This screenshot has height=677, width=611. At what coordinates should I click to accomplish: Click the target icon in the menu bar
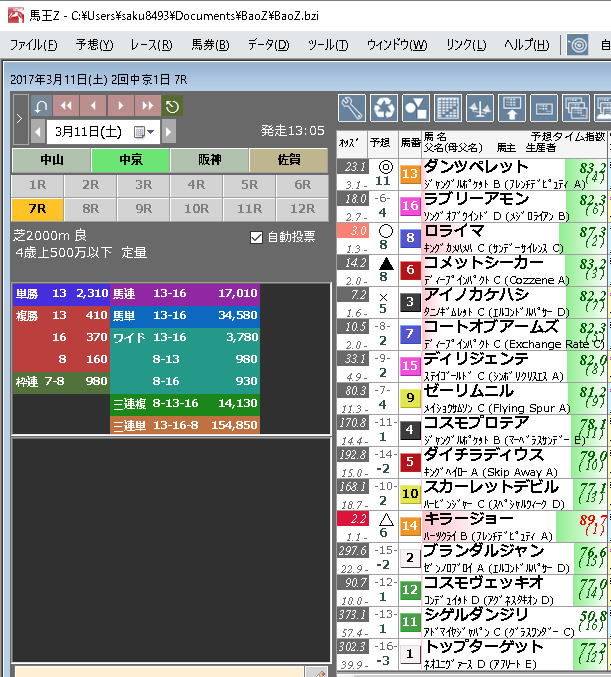point(578,44)
